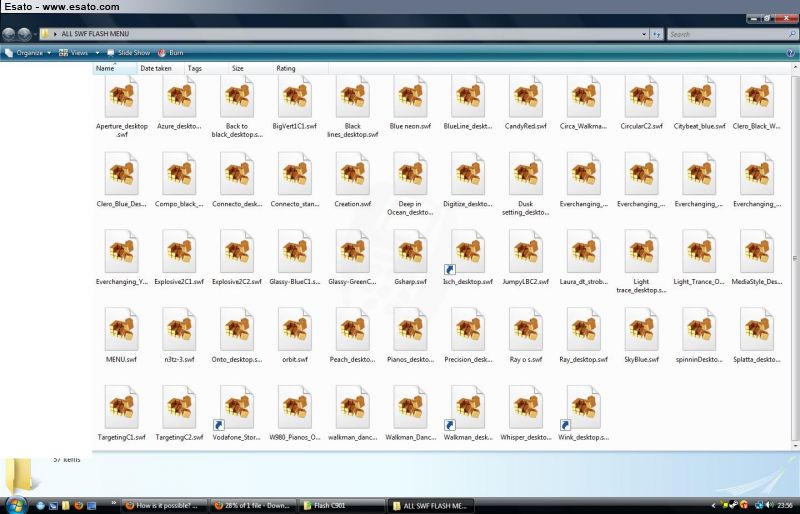Viewport: 800px width, 514px height.
Task: Select the MENU.swf file icon
Action: point(121,331)
